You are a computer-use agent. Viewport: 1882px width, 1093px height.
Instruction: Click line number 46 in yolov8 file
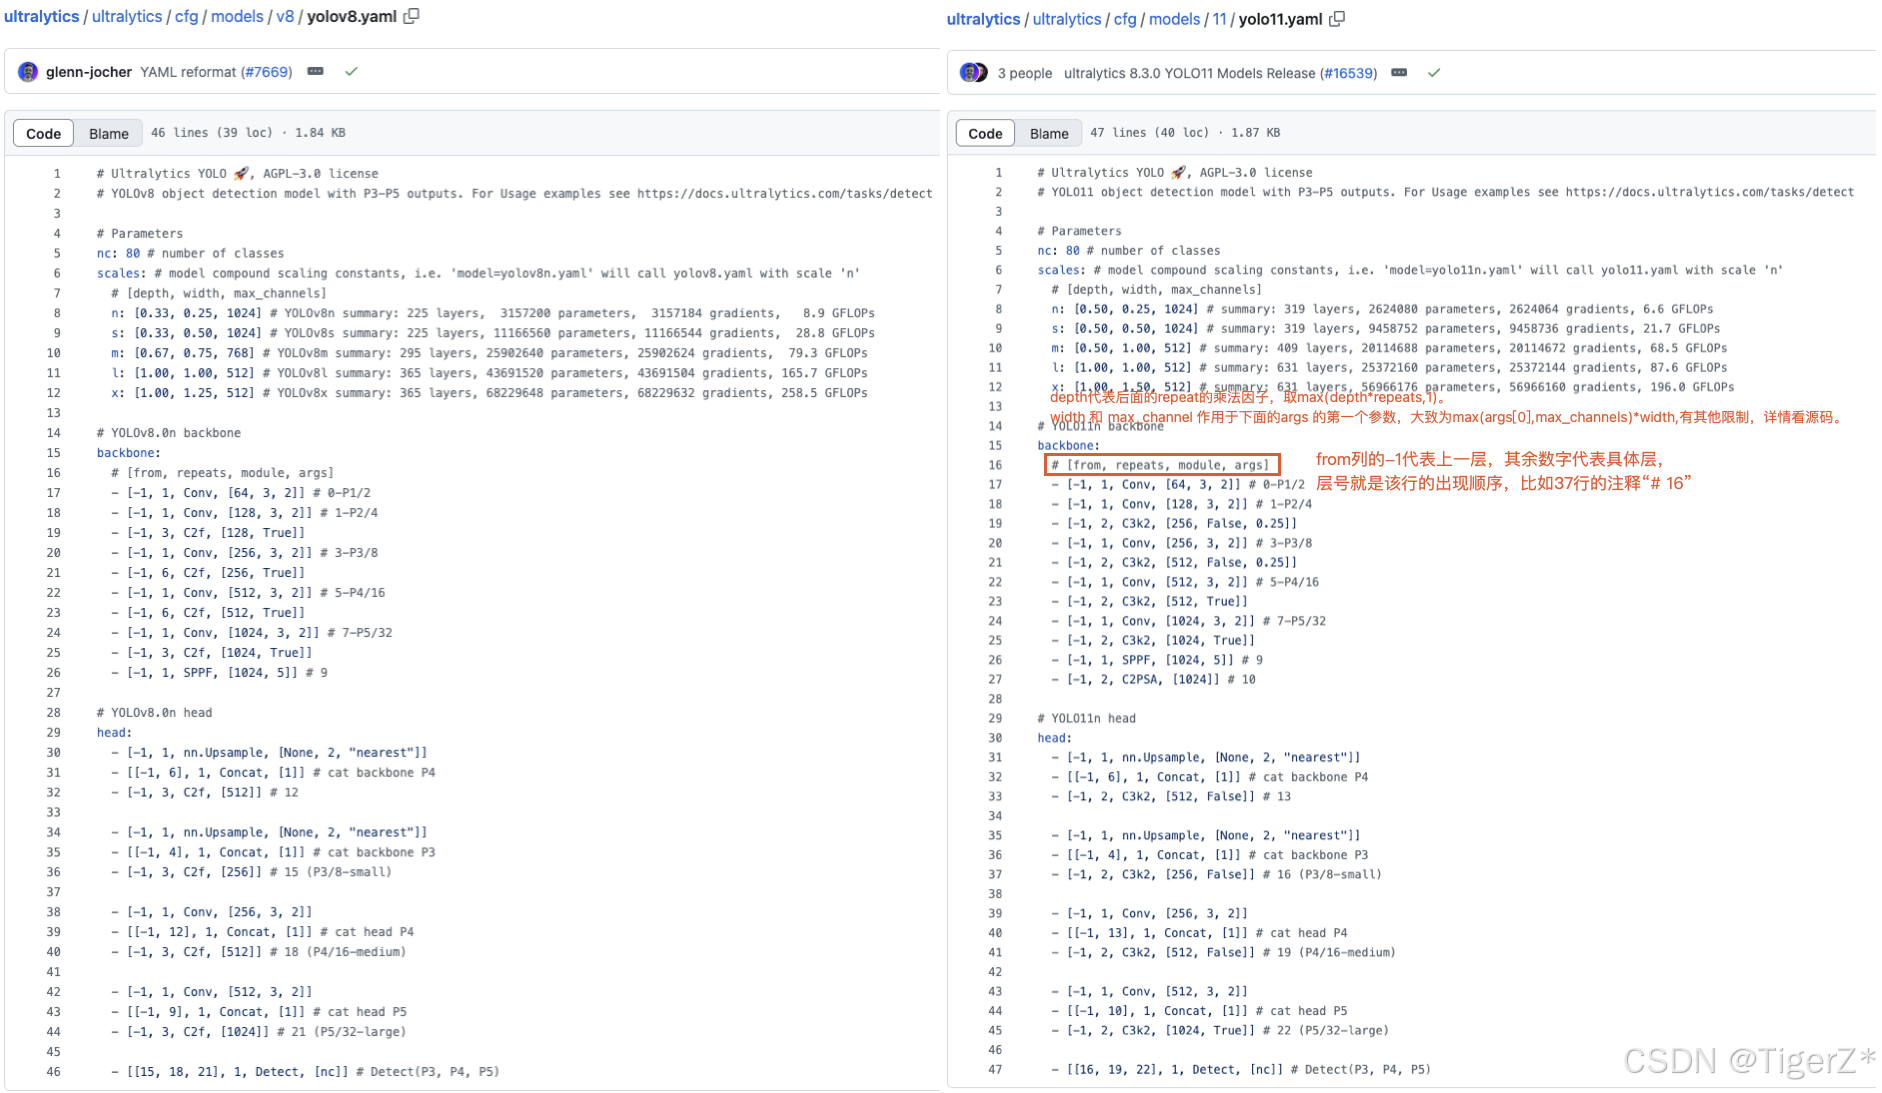53,1072
